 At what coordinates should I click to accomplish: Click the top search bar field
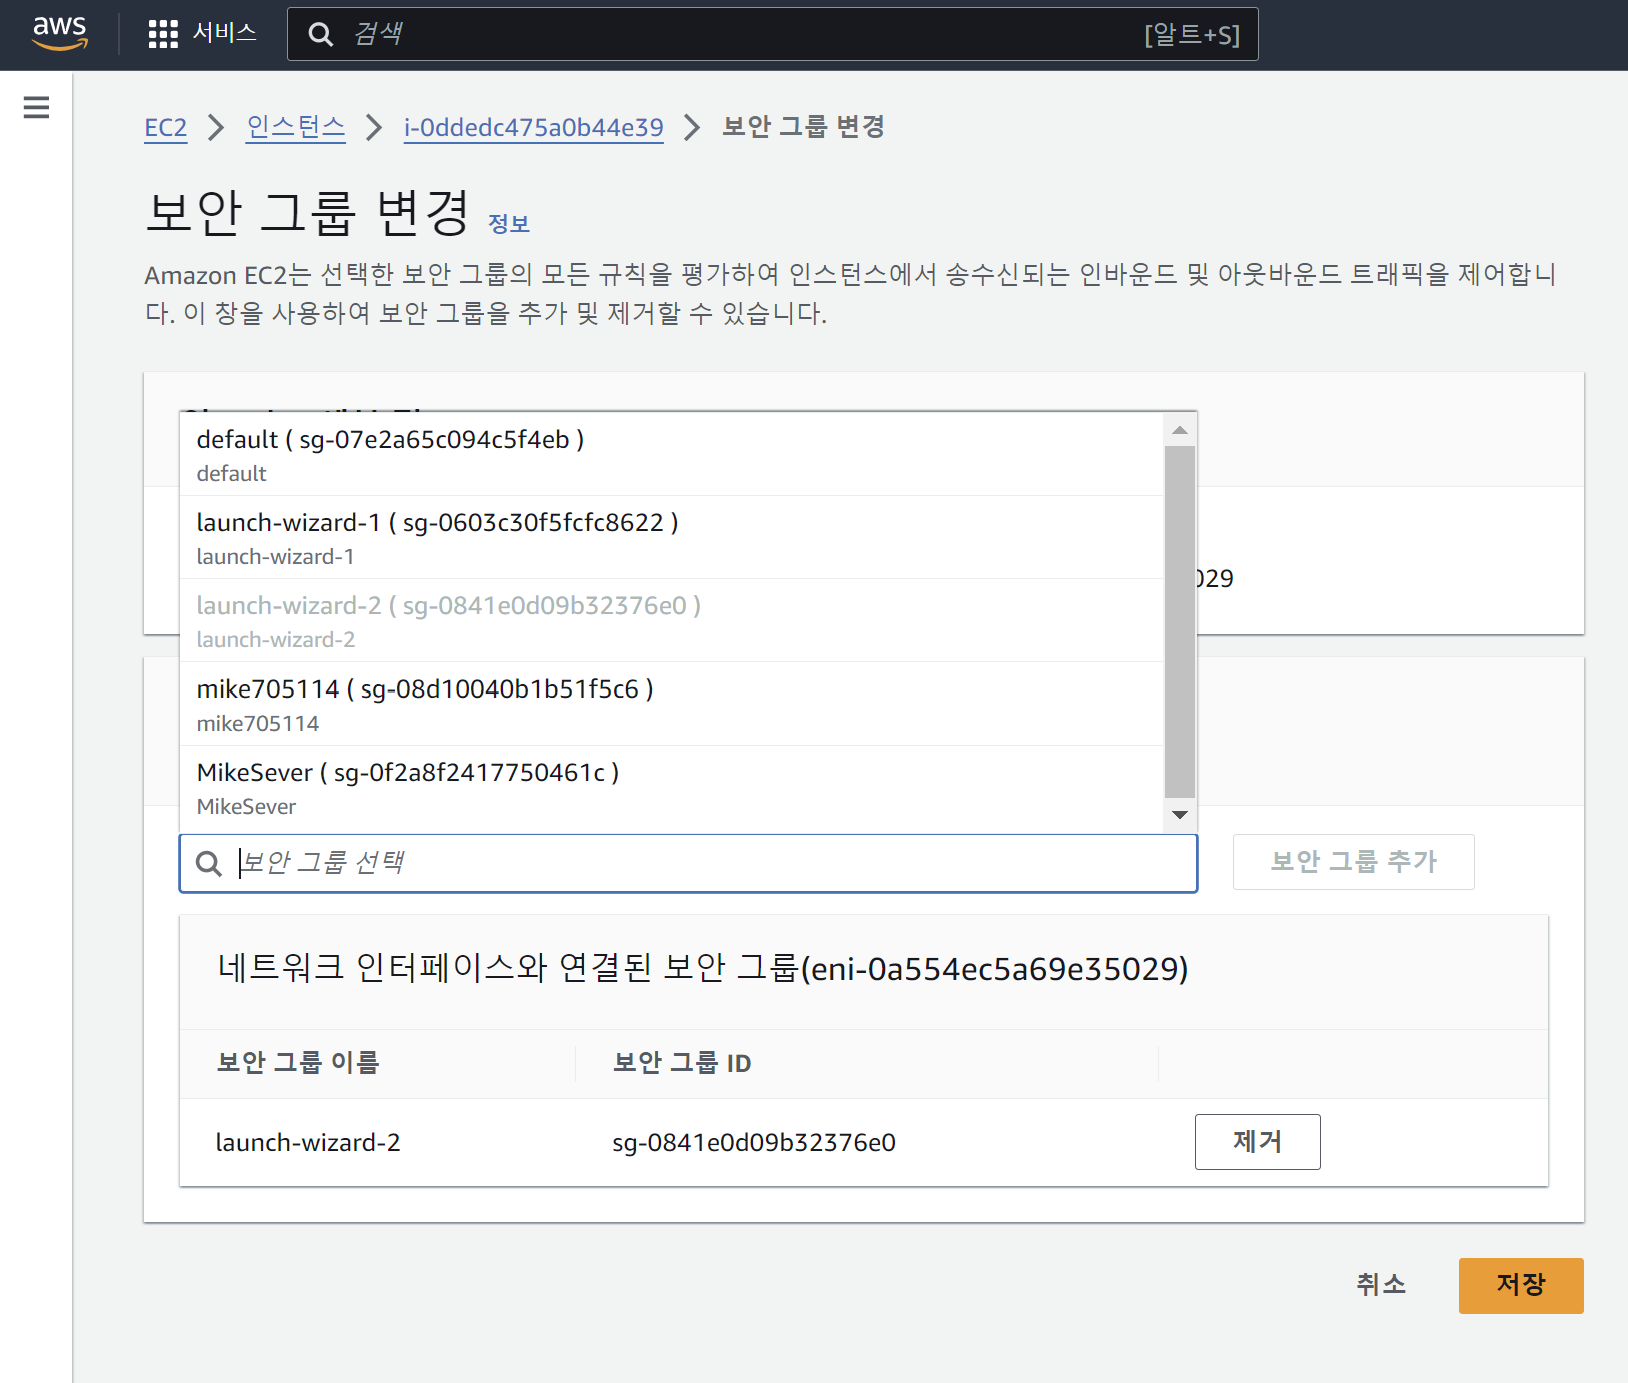click(772, 34)
